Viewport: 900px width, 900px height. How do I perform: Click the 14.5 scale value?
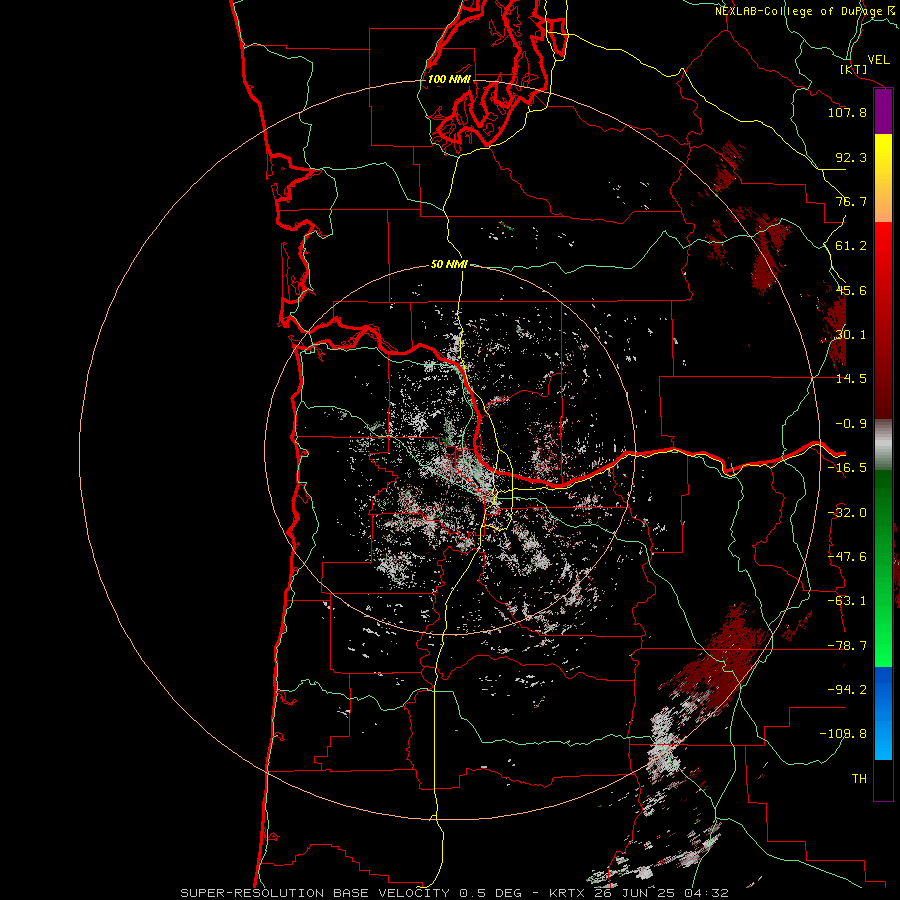[x=851, y=379]
